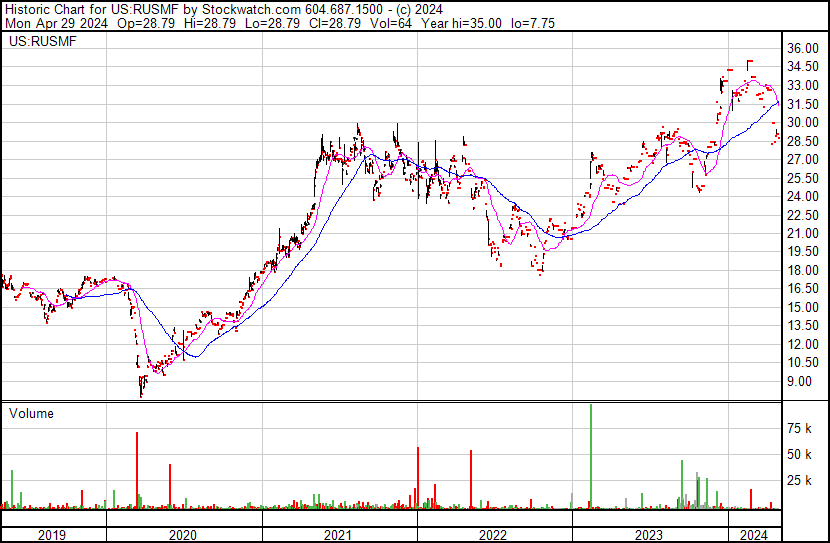Viewport: 830px width, 543px height.
Task: Click the 24.00 price axis label
Action: (x=801, y=196)
